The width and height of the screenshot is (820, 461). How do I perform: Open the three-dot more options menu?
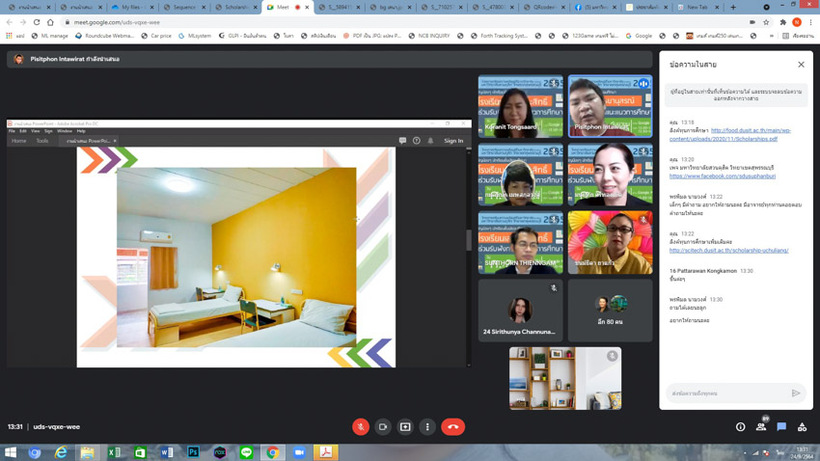pyautogui.click(x=427, y=426)
